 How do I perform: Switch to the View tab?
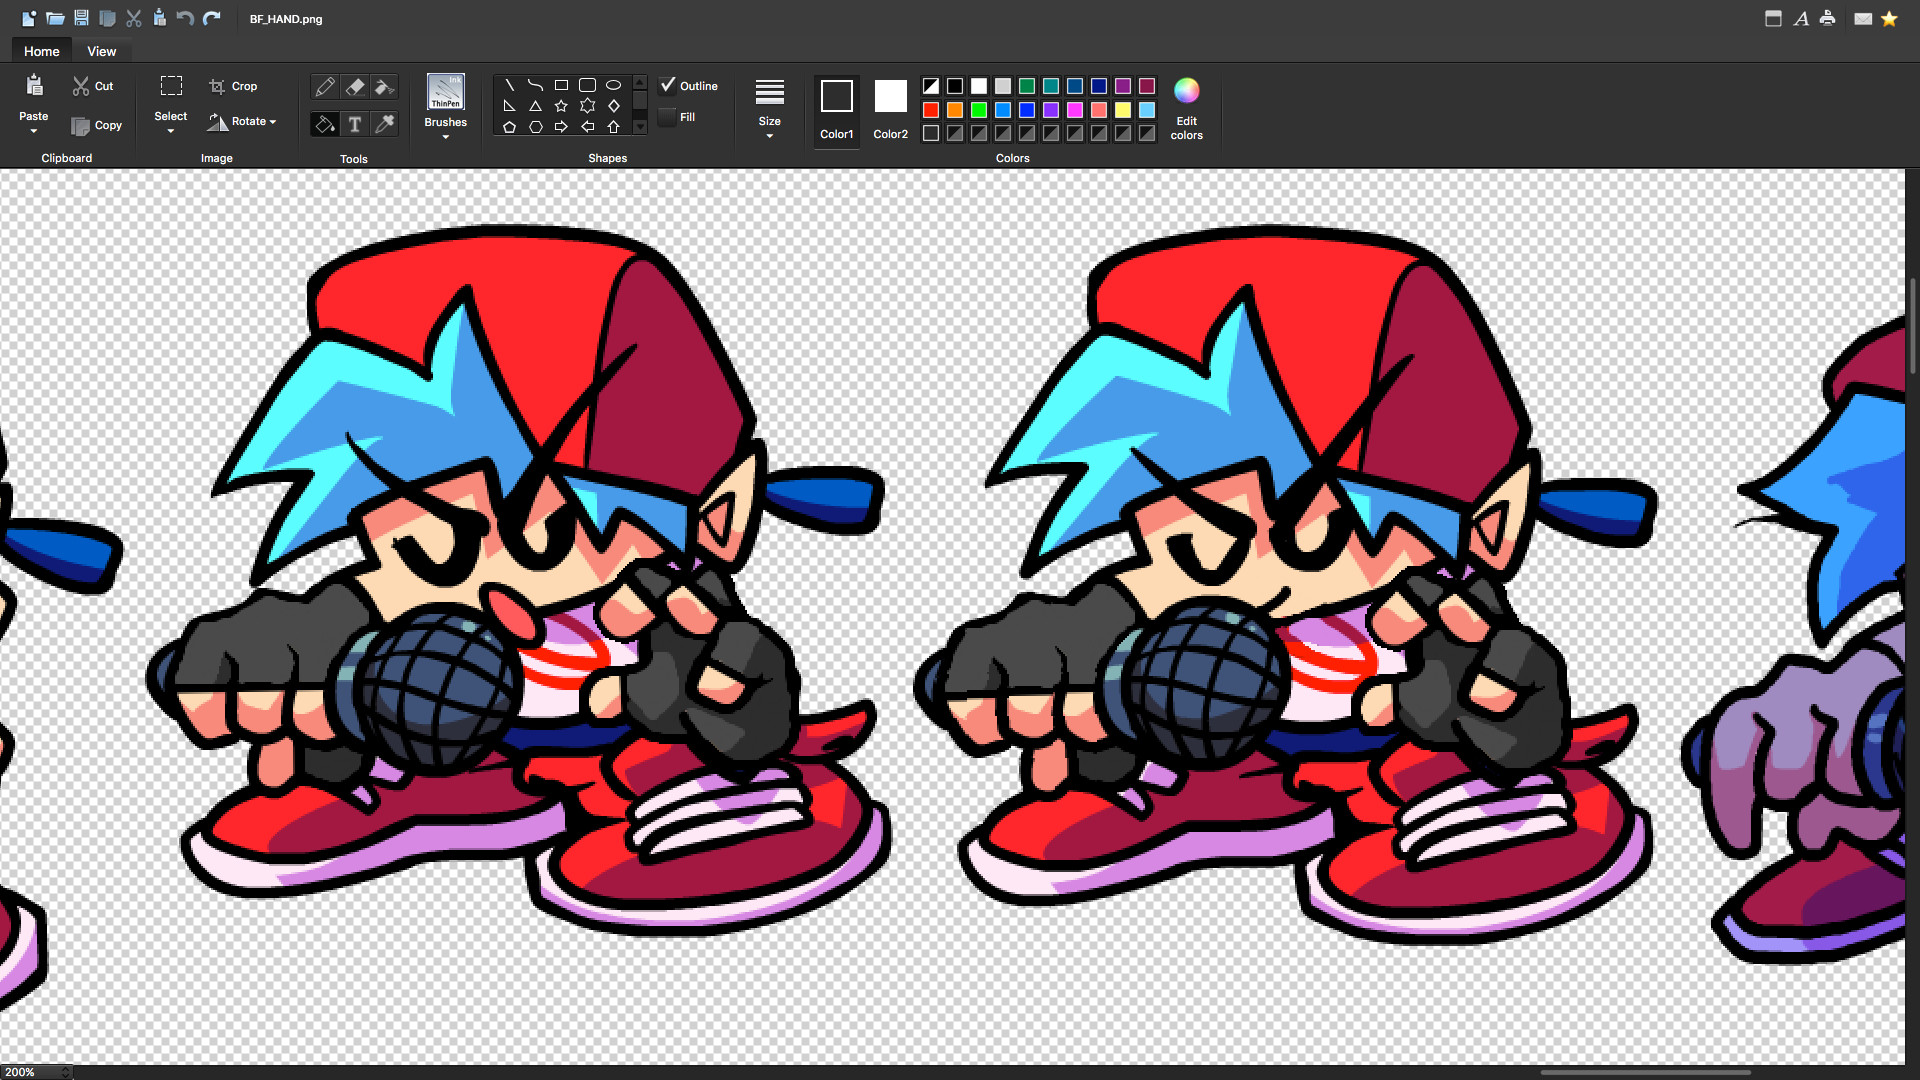point(101,51)
